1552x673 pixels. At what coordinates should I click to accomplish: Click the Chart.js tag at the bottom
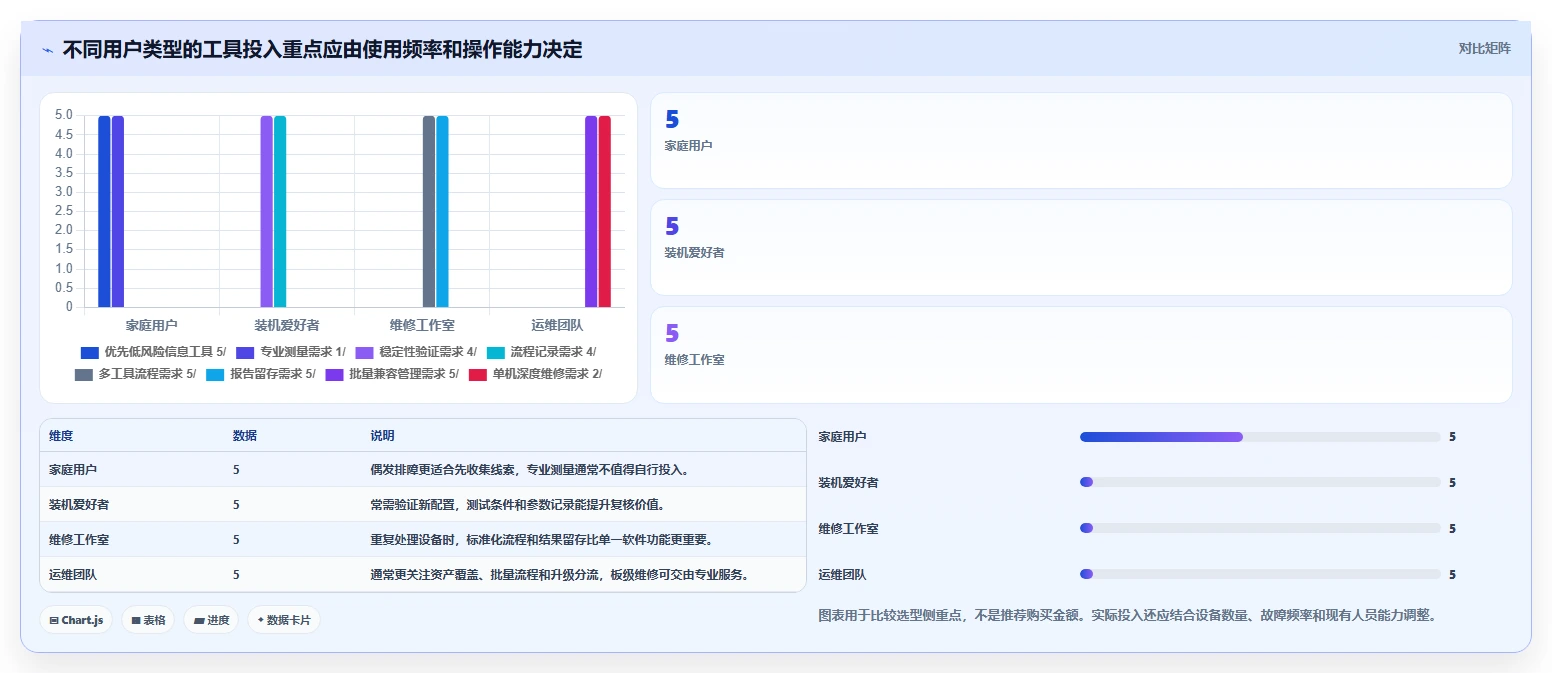coord(76,620)
